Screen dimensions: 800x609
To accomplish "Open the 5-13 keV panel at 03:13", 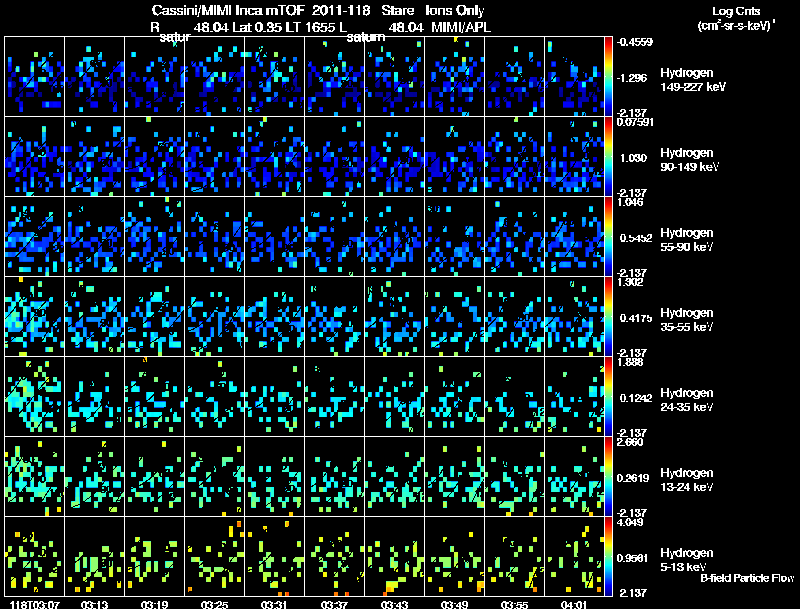I will pyautogui.click(x=94, y=556).
